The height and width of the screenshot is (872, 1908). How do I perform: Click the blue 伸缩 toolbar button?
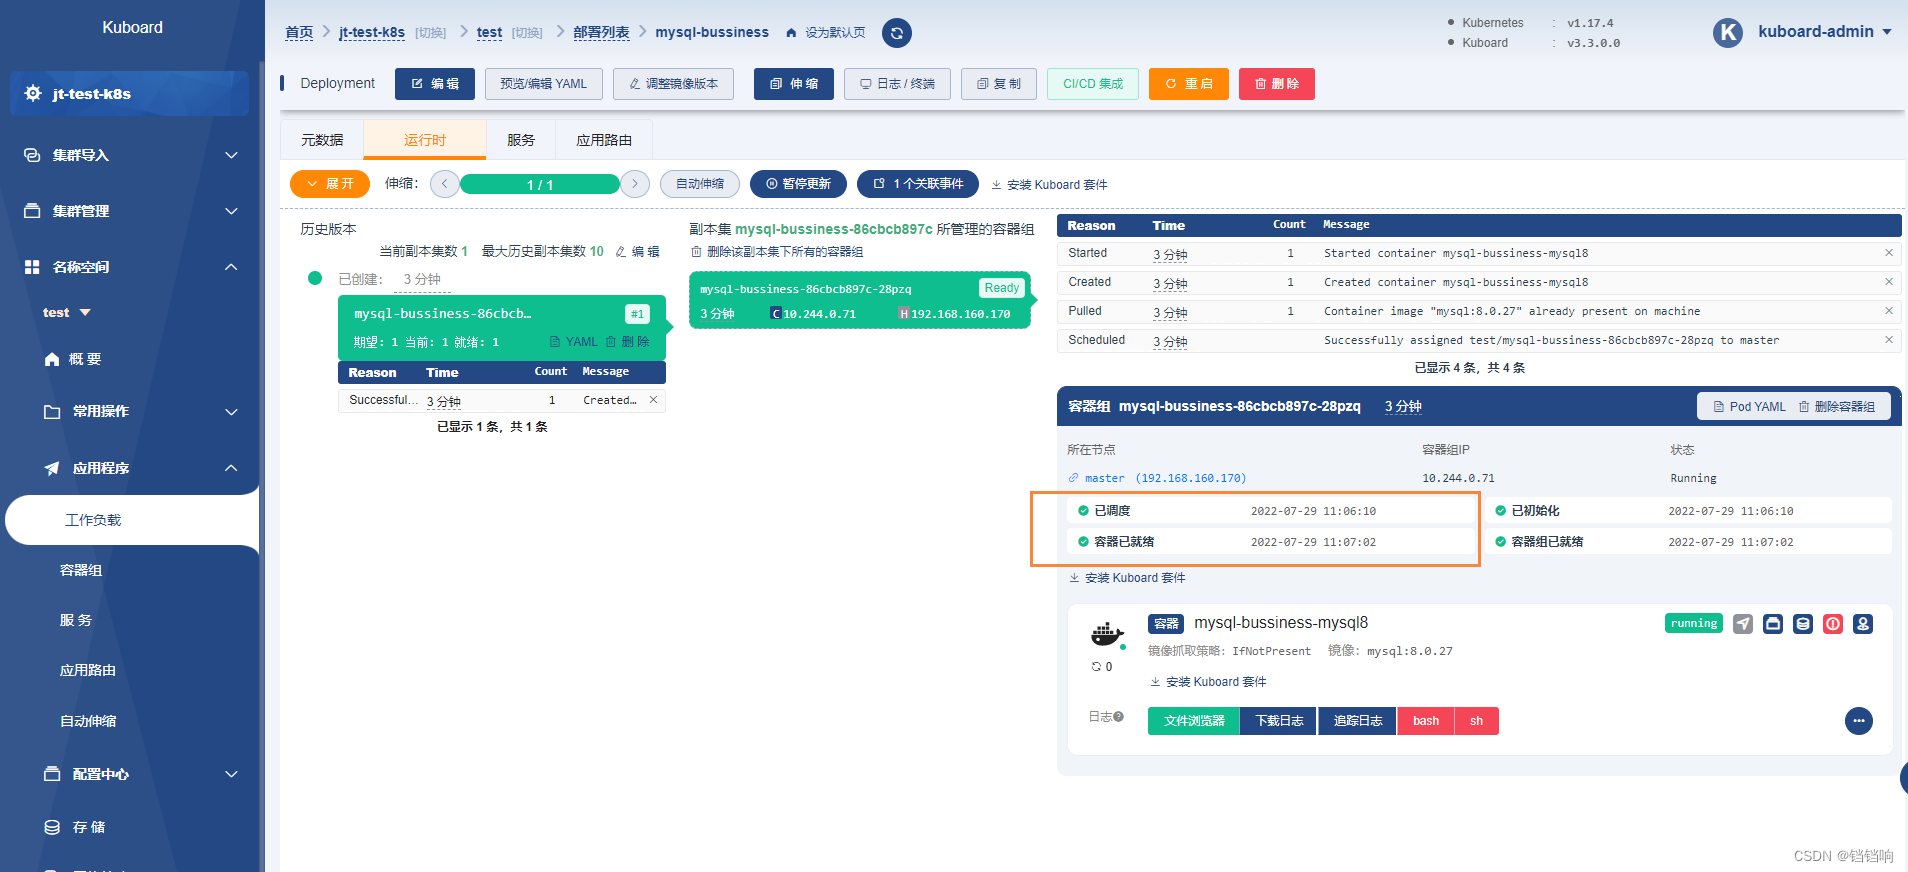(794, 84)
